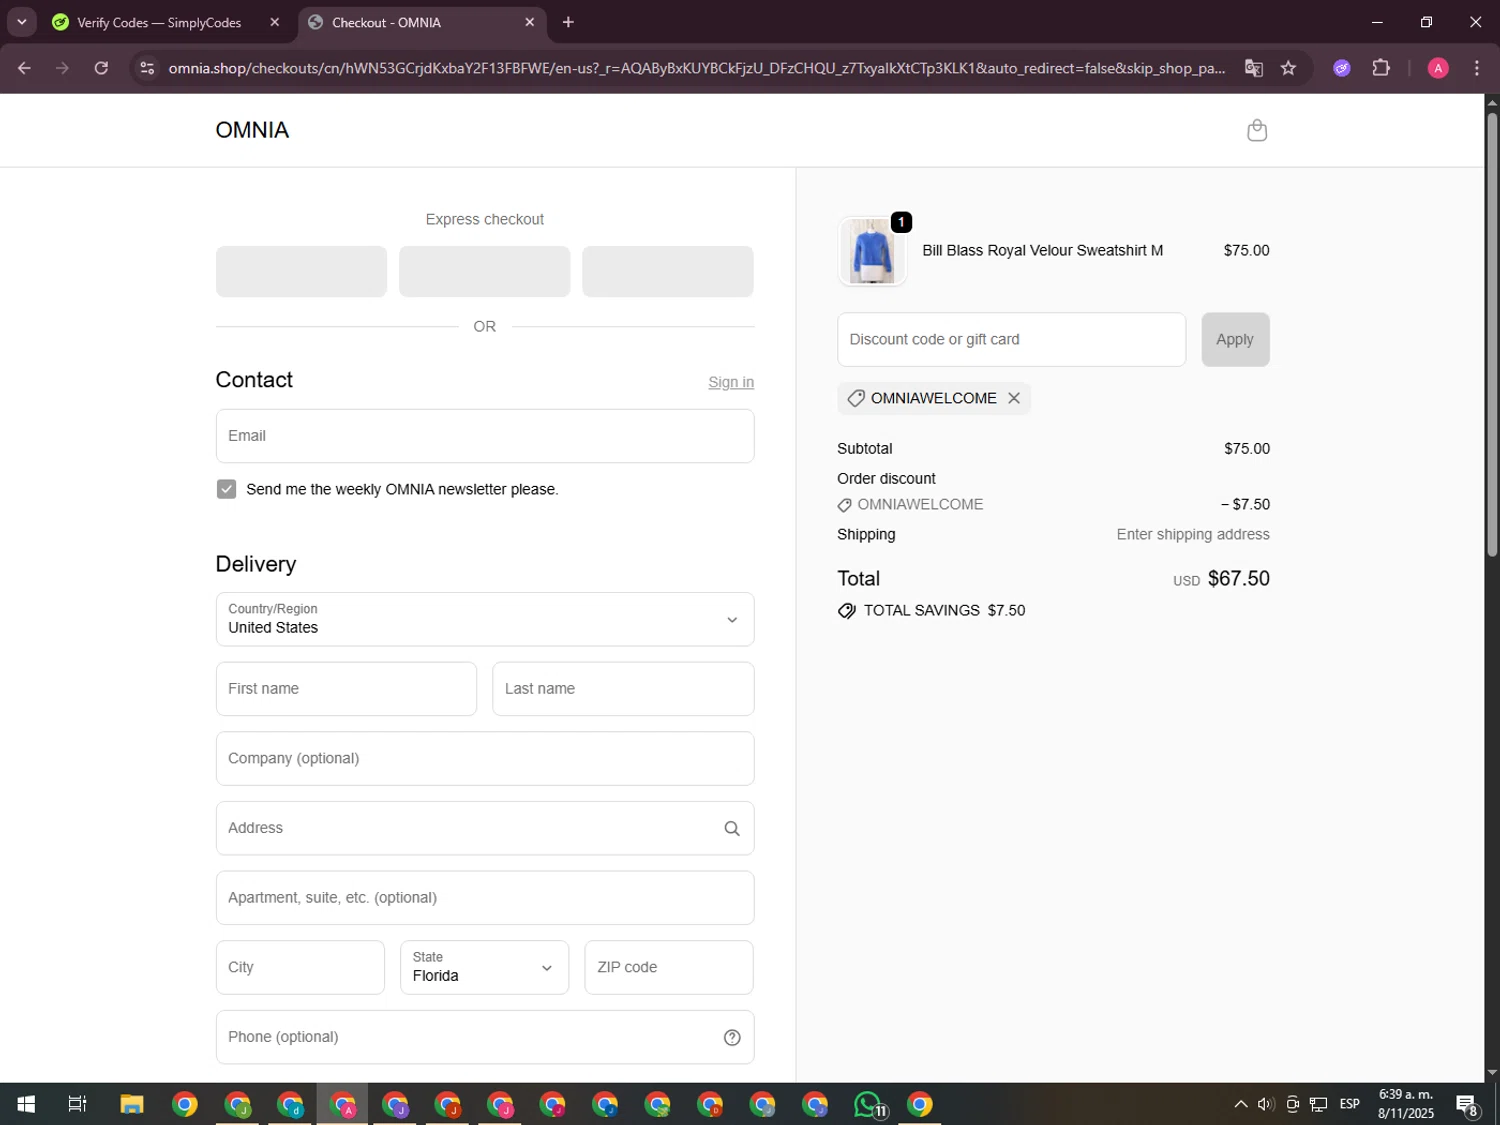Open Task View on the taskbar

(x=77, y=1104)
